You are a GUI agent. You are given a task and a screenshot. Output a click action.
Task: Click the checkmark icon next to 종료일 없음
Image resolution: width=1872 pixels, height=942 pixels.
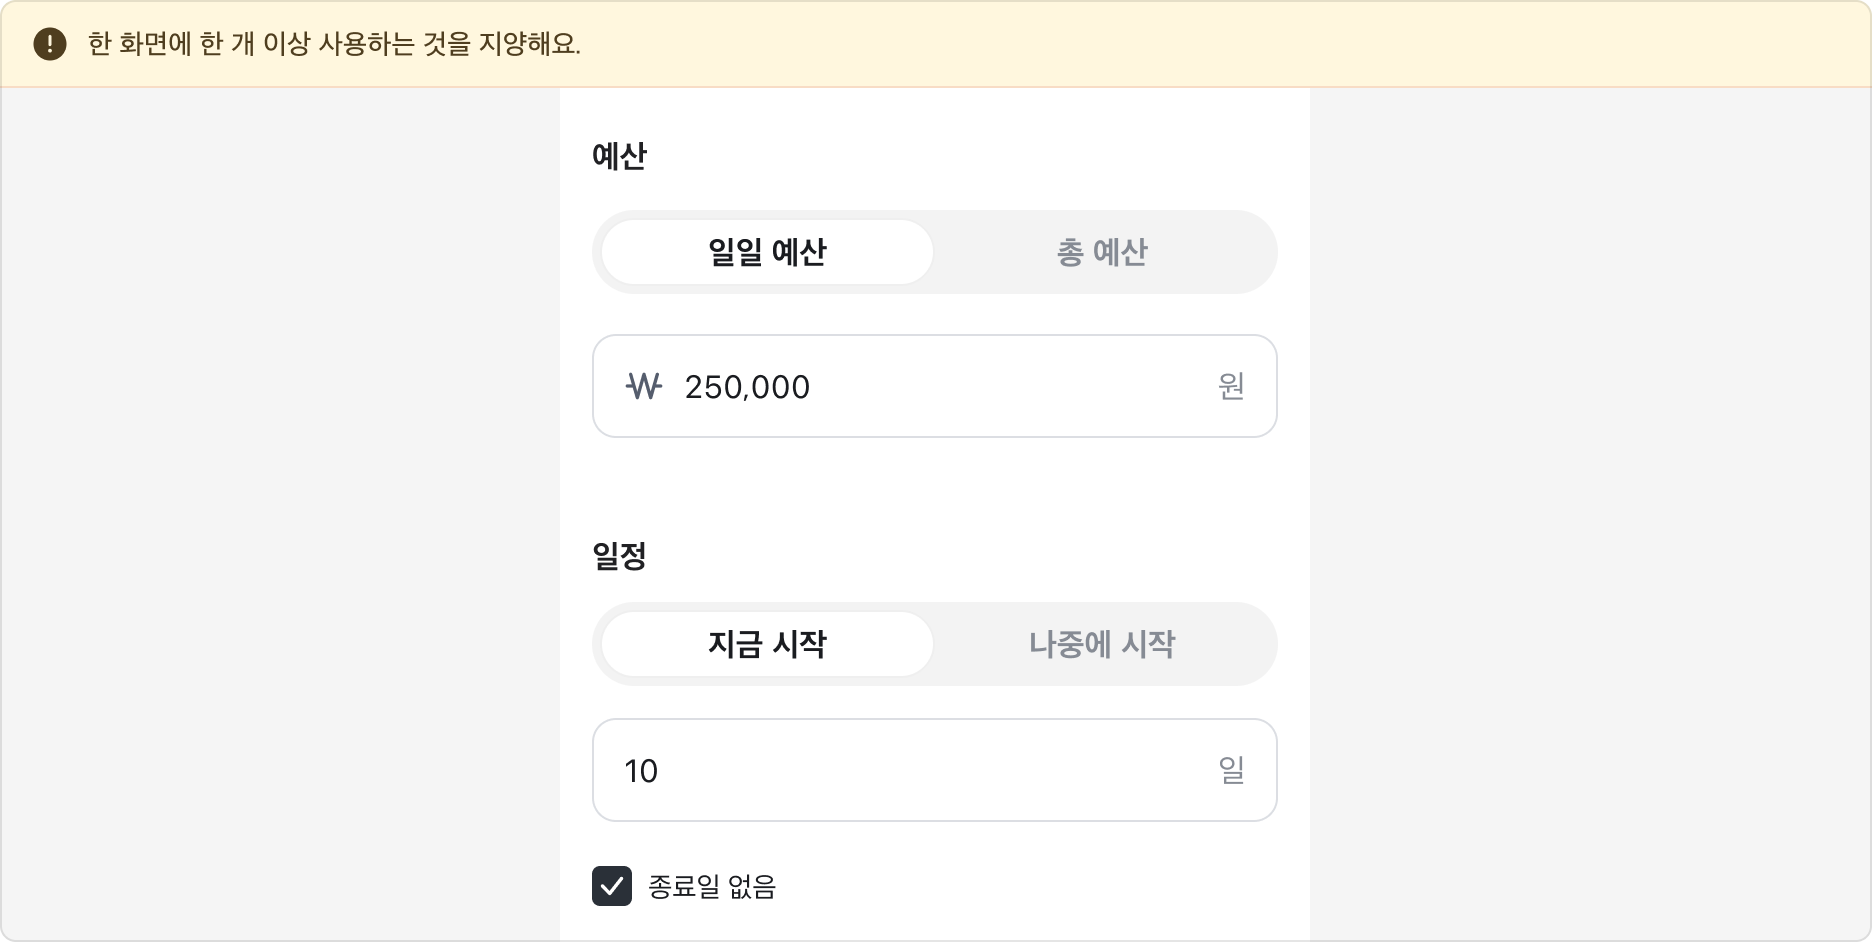(614, 886)
